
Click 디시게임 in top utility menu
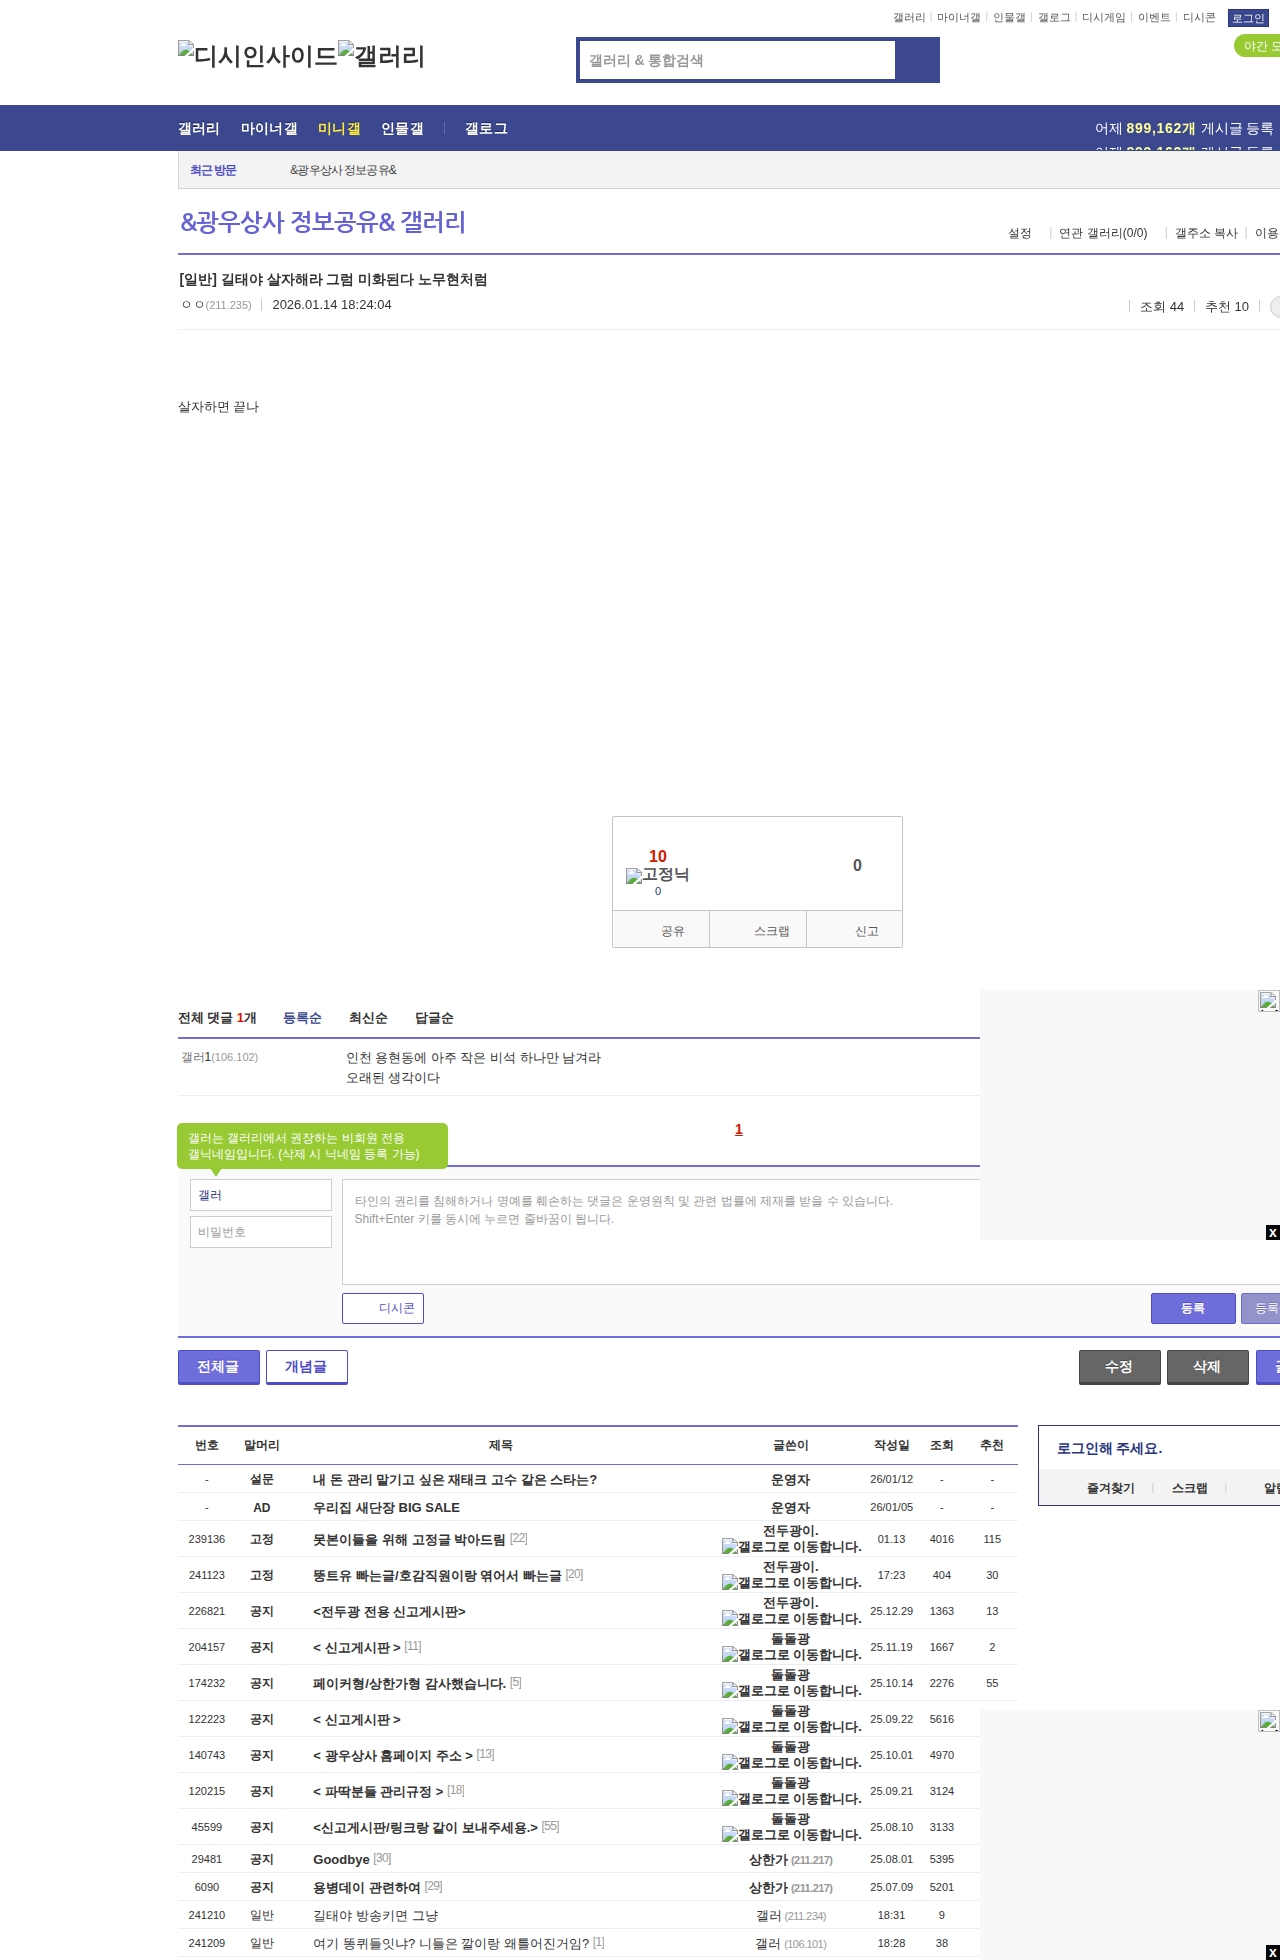(1103, 18)
